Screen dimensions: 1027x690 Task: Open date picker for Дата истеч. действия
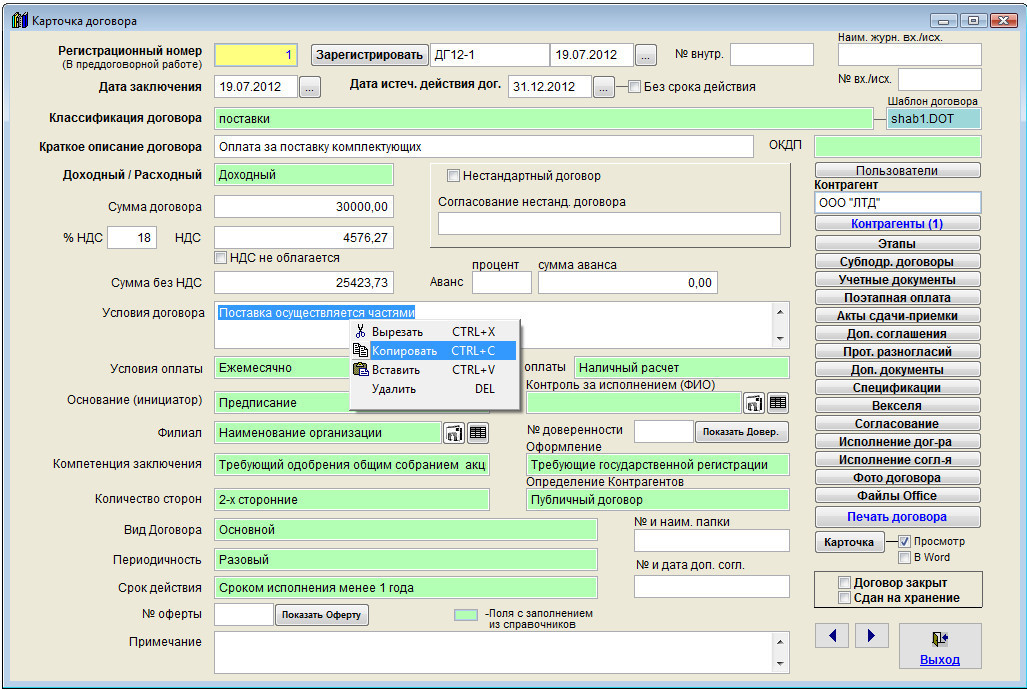coord(603,88)
